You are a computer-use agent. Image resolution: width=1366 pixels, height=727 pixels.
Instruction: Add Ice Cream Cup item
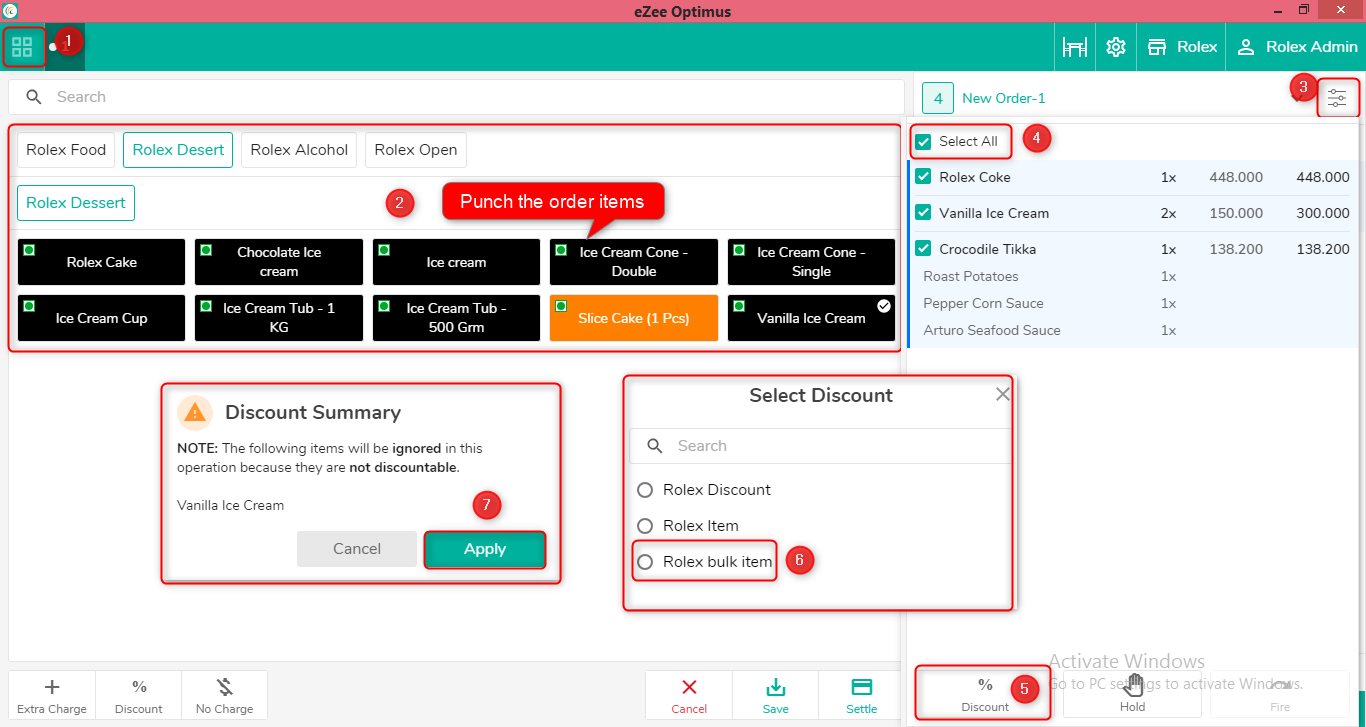point(101,318)
